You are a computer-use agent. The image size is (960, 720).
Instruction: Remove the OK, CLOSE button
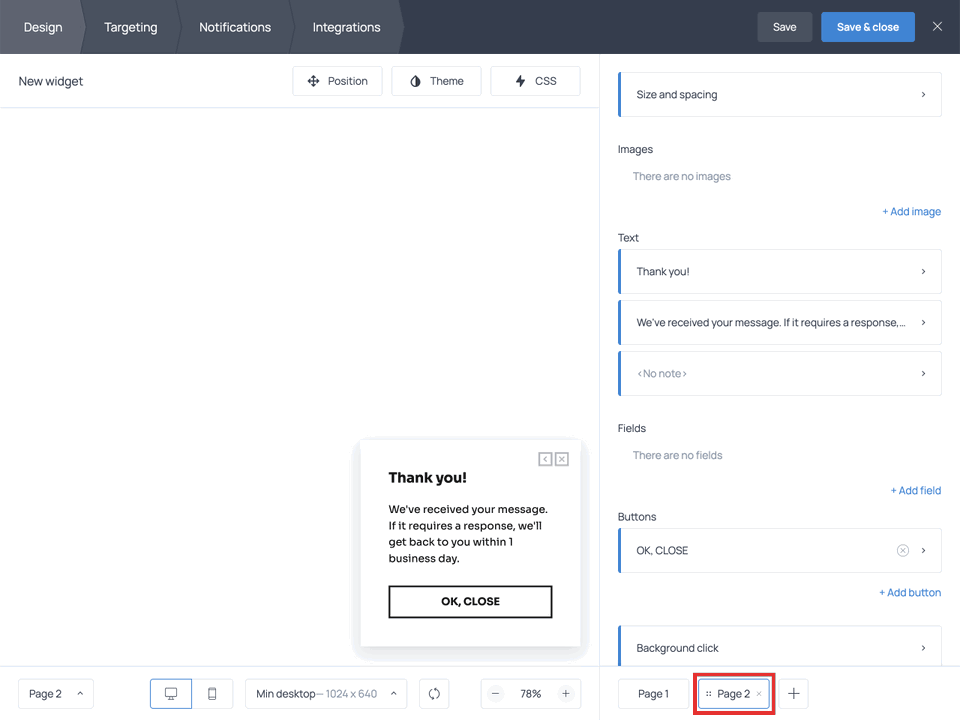[902, 551]
